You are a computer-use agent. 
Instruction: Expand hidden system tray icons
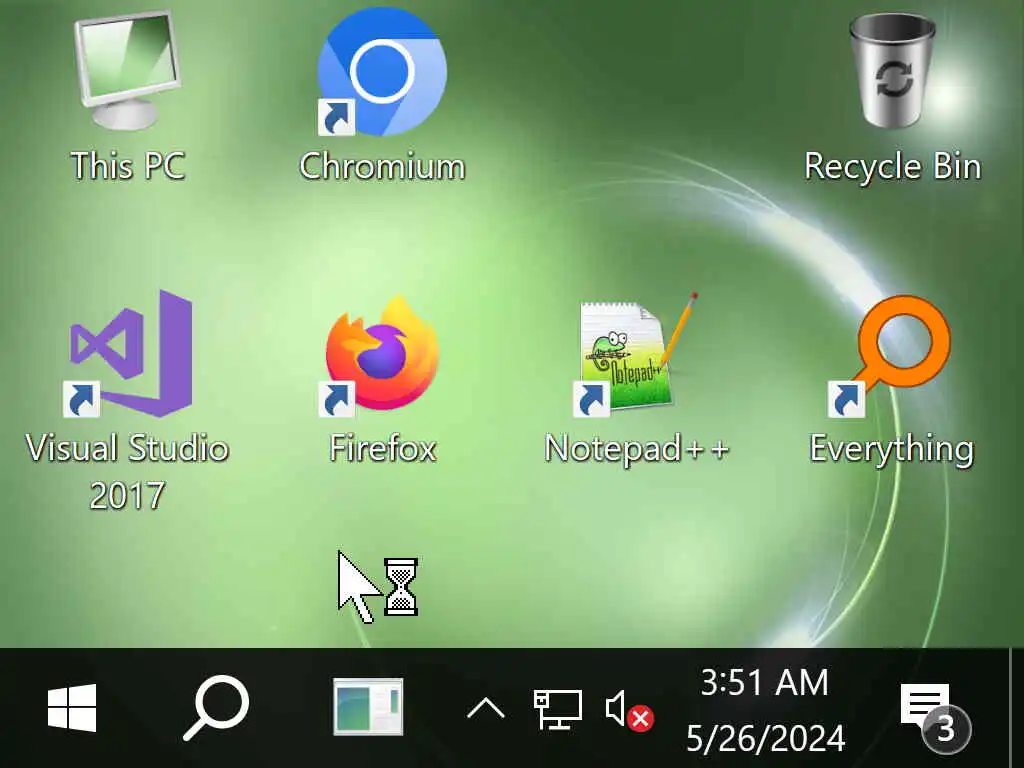click(486, 708)
